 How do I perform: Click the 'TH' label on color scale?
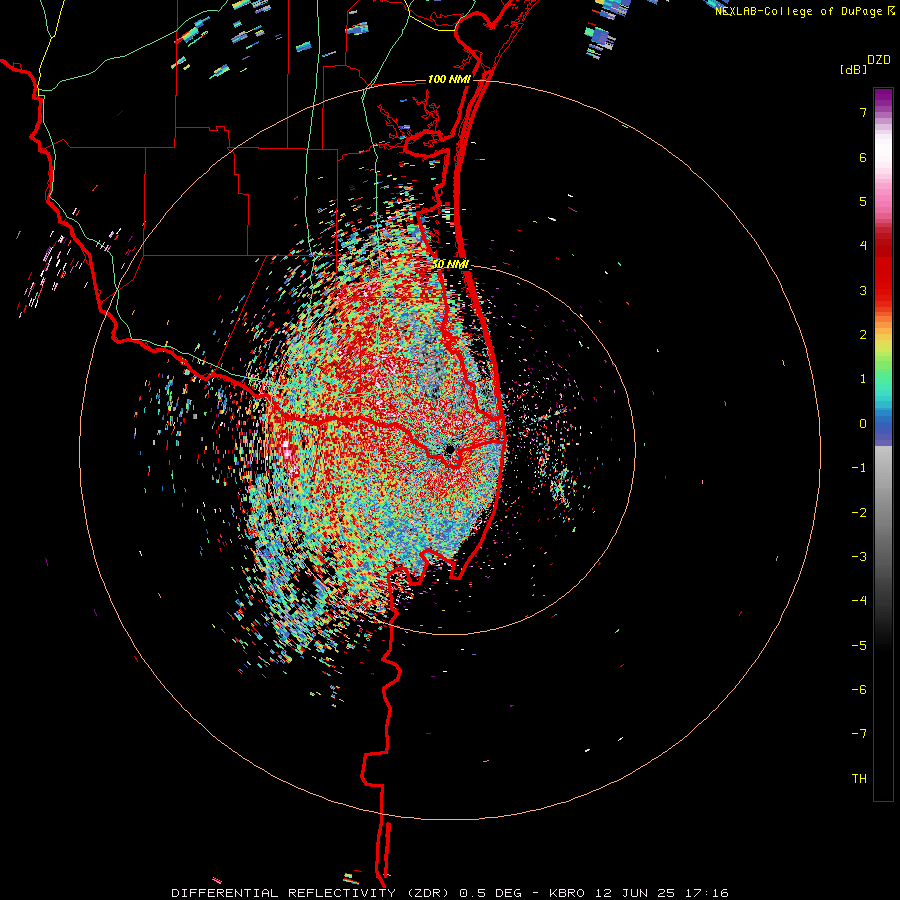pyautogui.click(x=859, y=779)
